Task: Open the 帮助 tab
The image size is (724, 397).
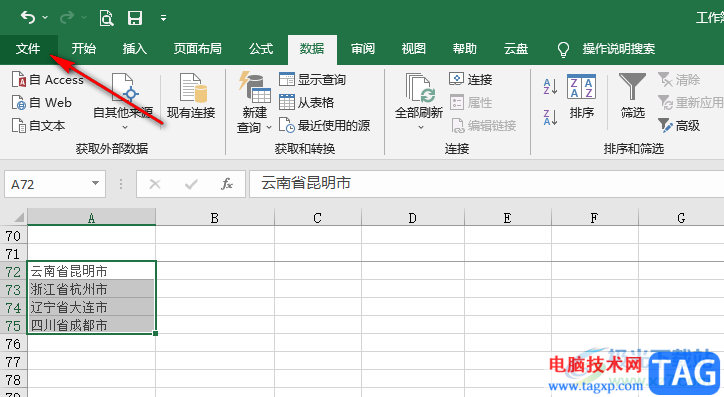Action: (465, 48)
